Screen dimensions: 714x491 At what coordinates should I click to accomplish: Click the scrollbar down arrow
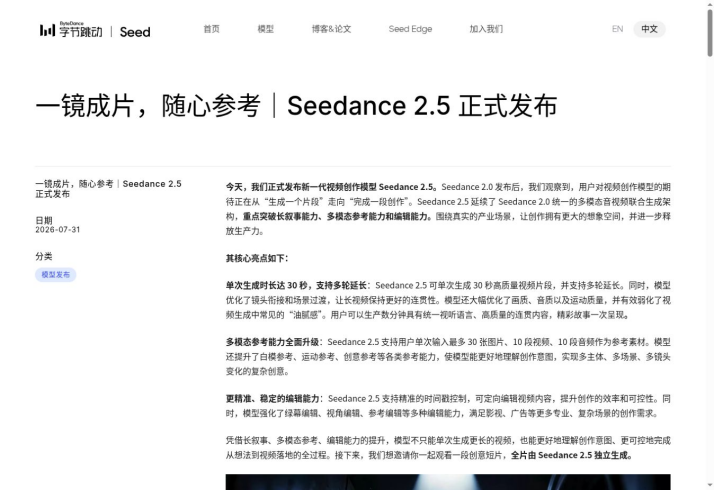(710, 486)
